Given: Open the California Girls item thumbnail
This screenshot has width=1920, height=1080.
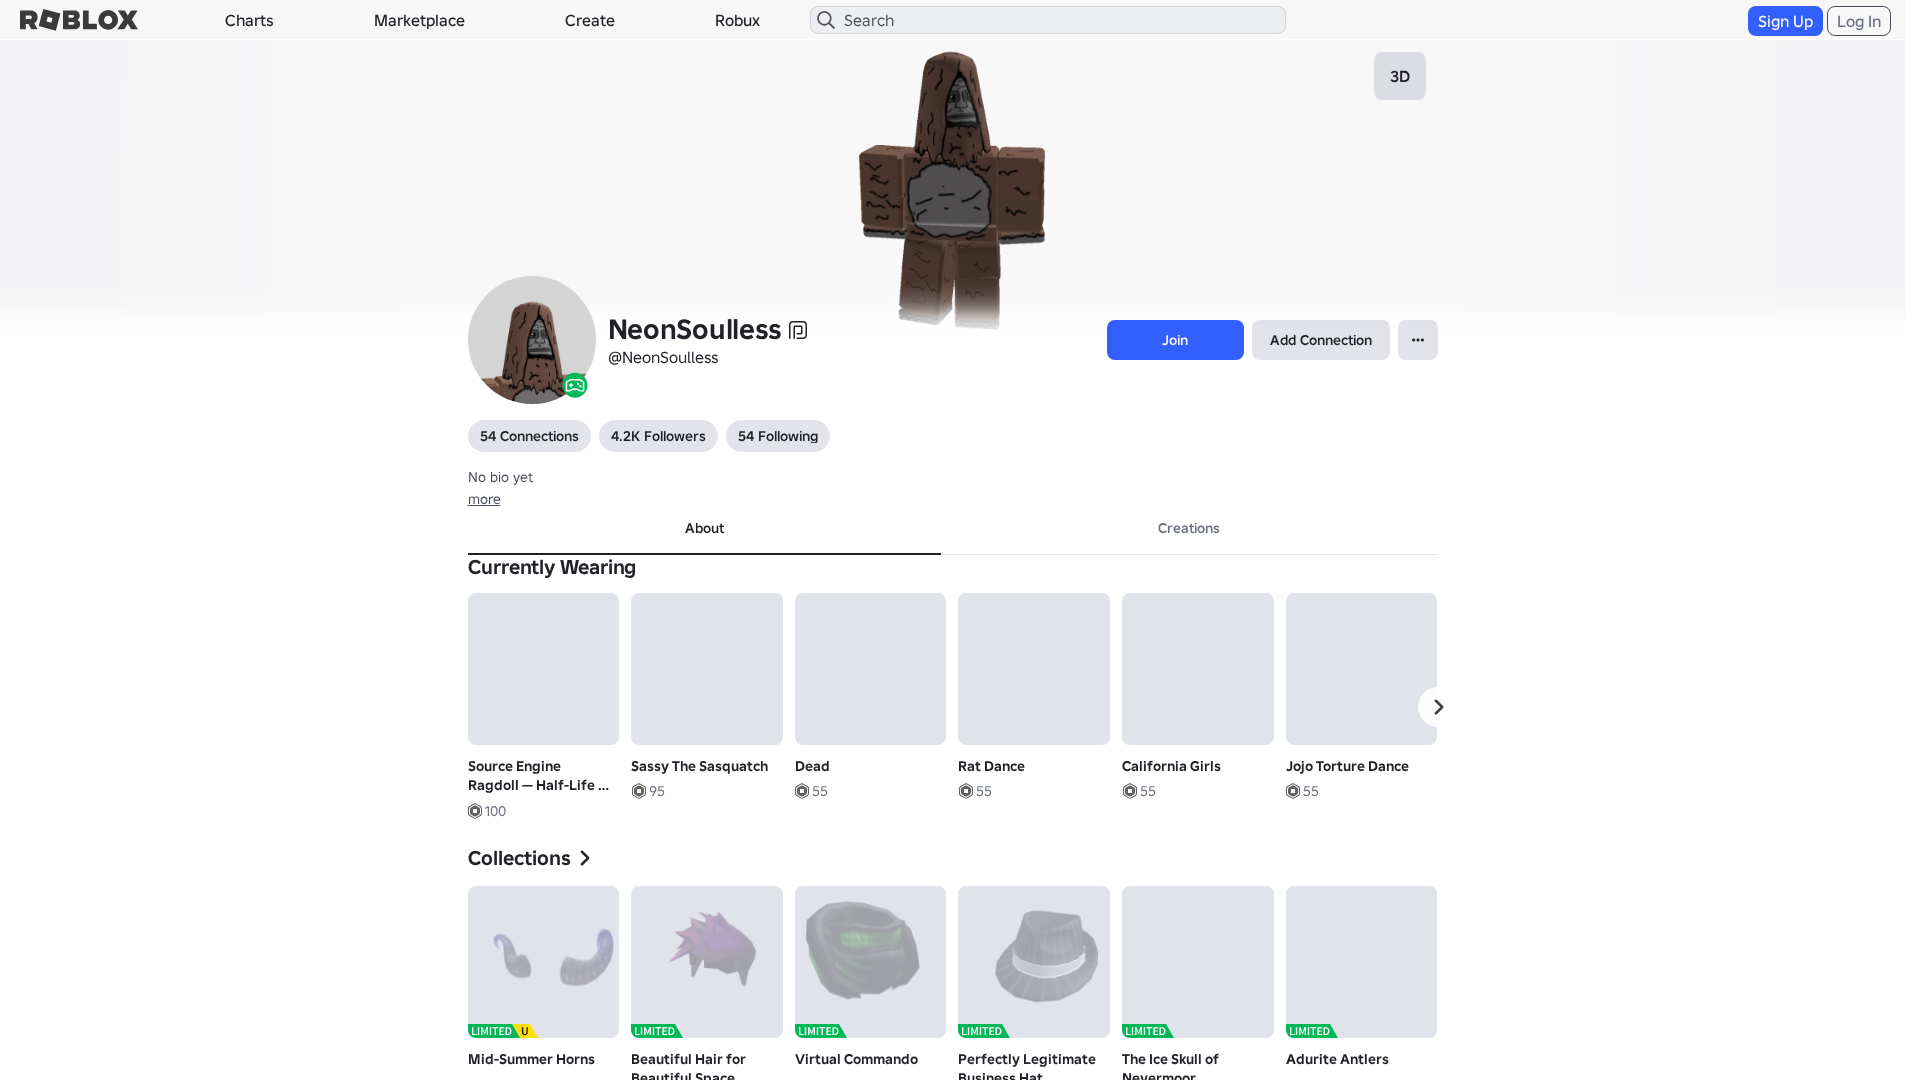Looking at the screenshot, I should click(x=1198, y=669).
